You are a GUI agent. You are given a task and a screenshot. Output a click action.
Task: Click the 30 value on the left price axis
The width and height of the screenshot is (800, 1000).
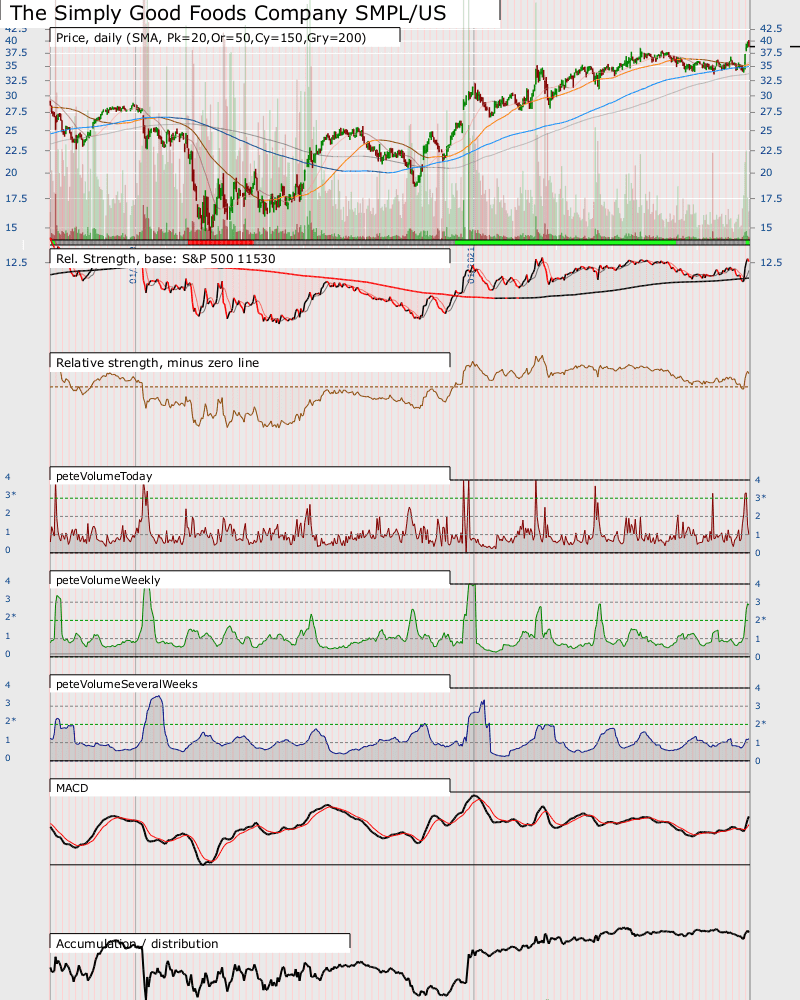11,96
